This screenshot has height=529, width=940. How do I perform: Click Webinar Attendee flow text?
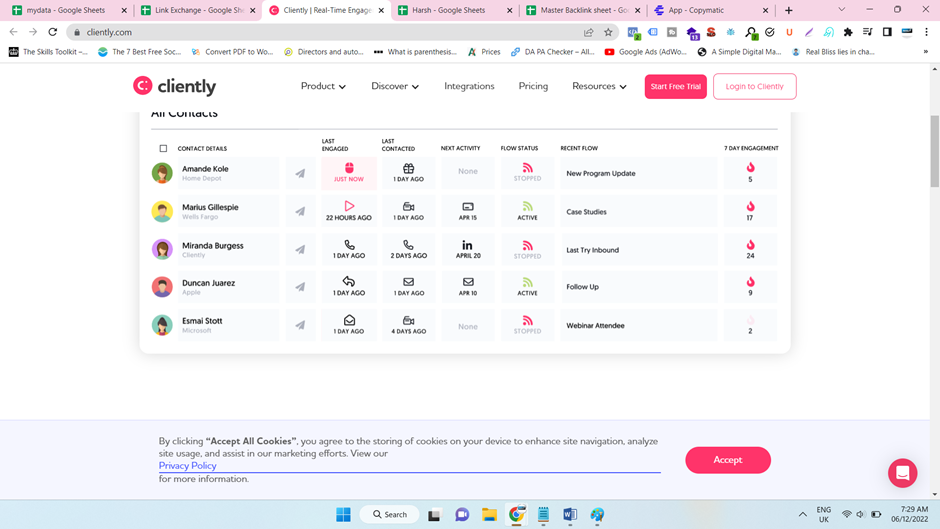click(595, 326)
